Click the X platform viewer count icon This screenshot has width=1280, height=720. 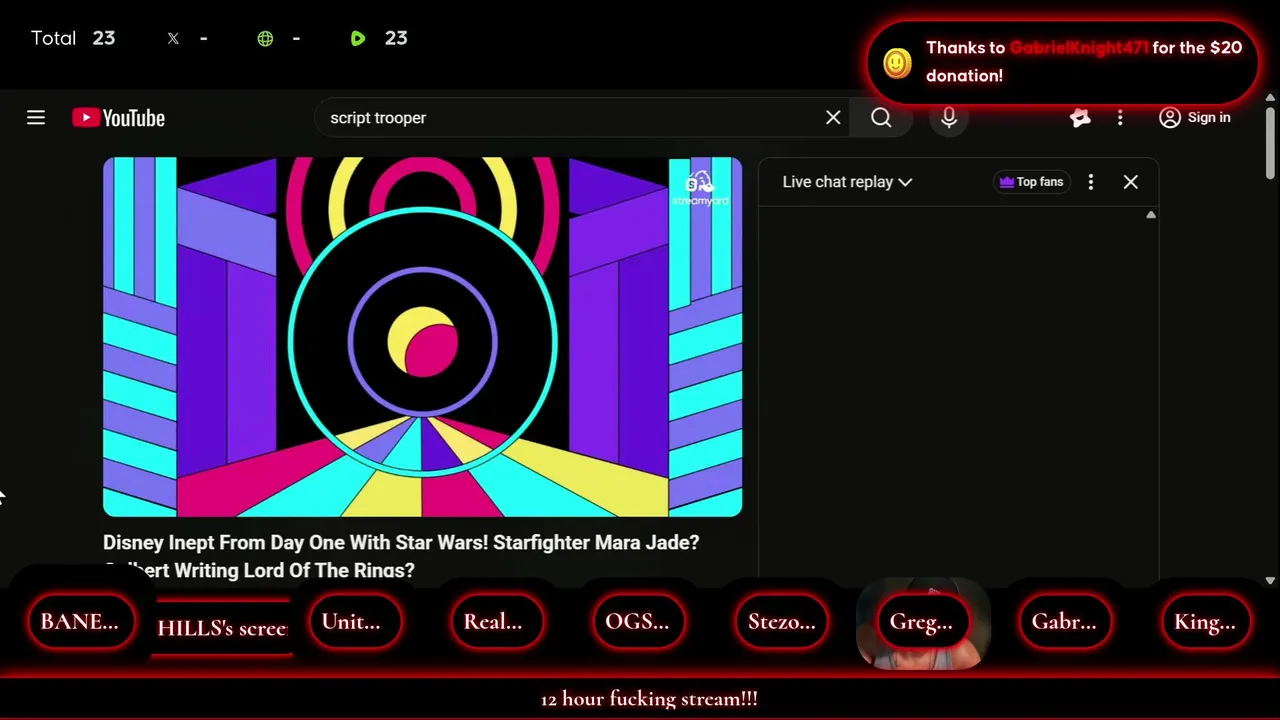click(173, 38)
